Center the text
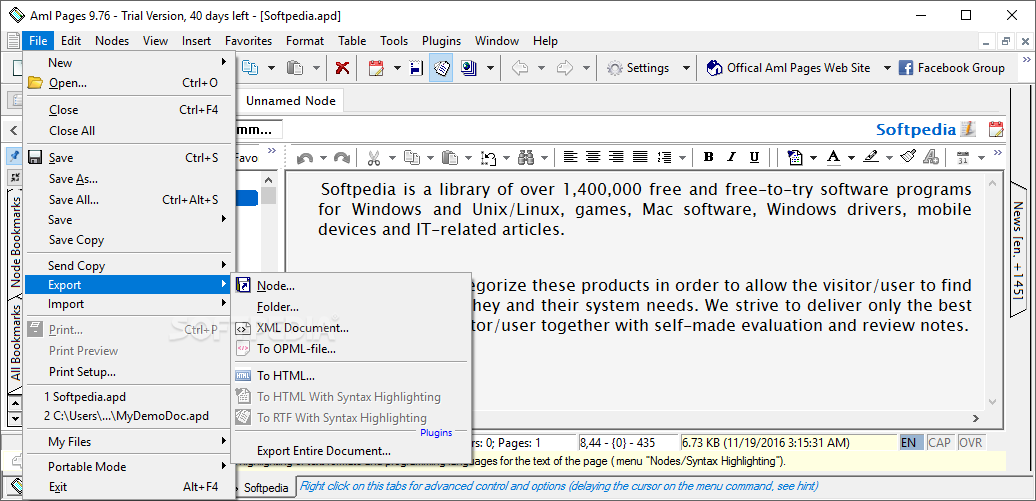 tap(593, 157)
